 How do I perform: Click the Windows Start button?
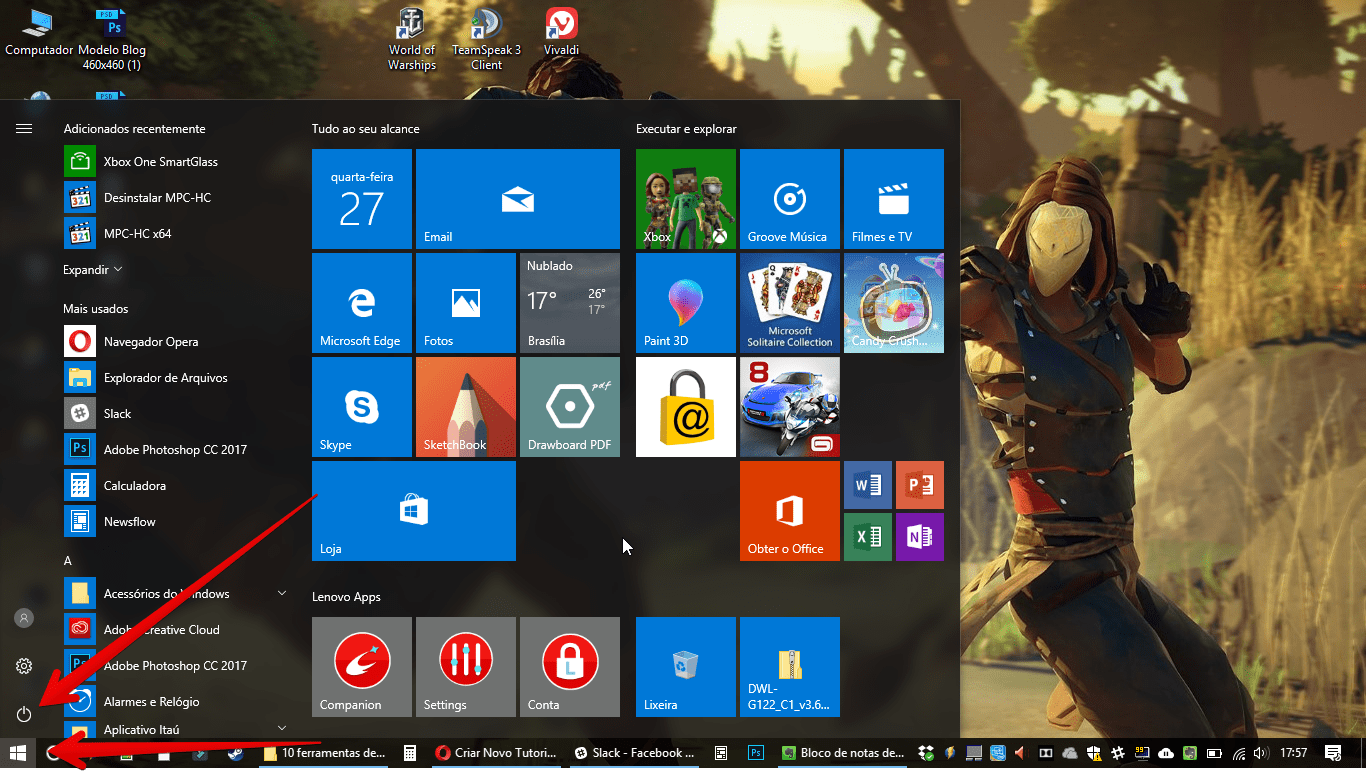tap(18, 753)
